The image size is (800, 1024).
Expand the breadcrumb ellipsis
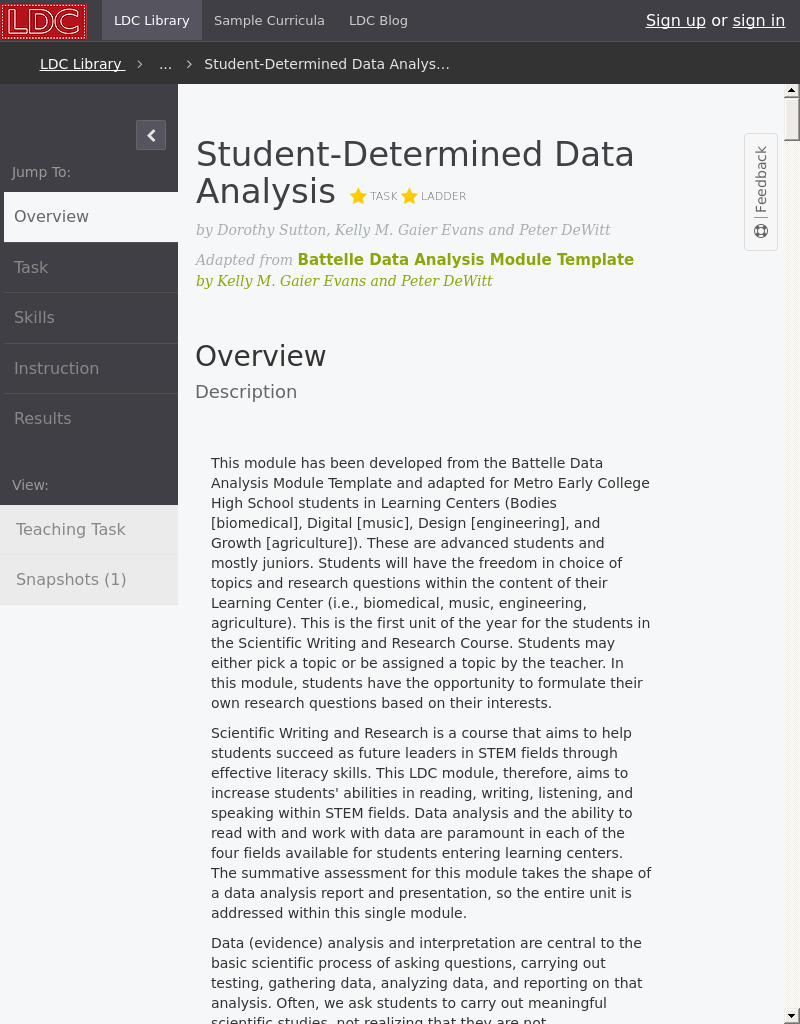click(165, 64)
